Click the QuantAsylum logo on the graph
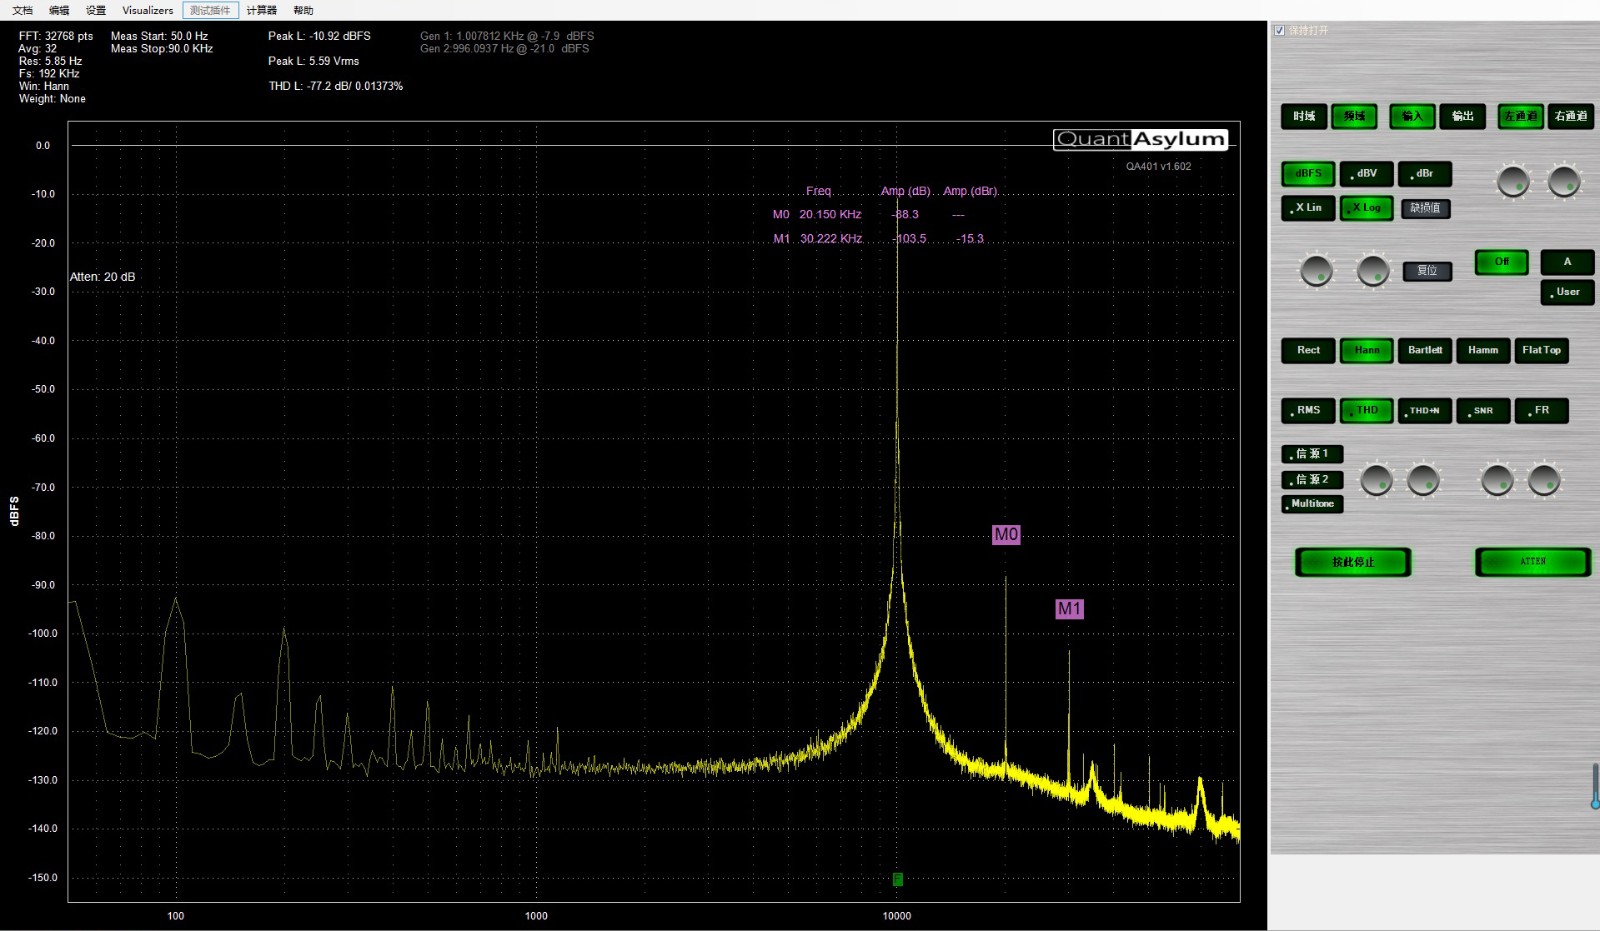This screenshot has width=1600, height=931. click(x=1140, y=140)
